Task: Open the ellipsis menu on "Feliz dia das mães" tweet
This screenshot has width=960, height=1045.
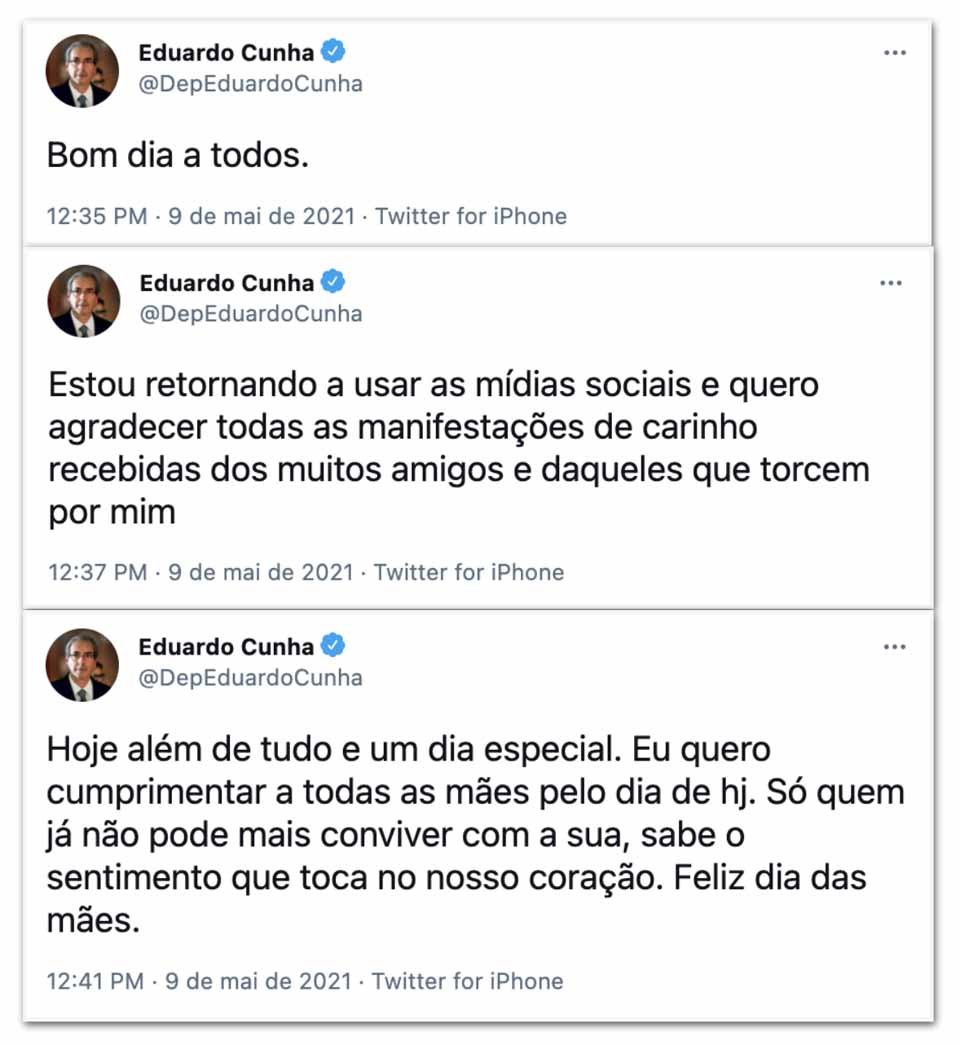Action: tap(893, 647)
